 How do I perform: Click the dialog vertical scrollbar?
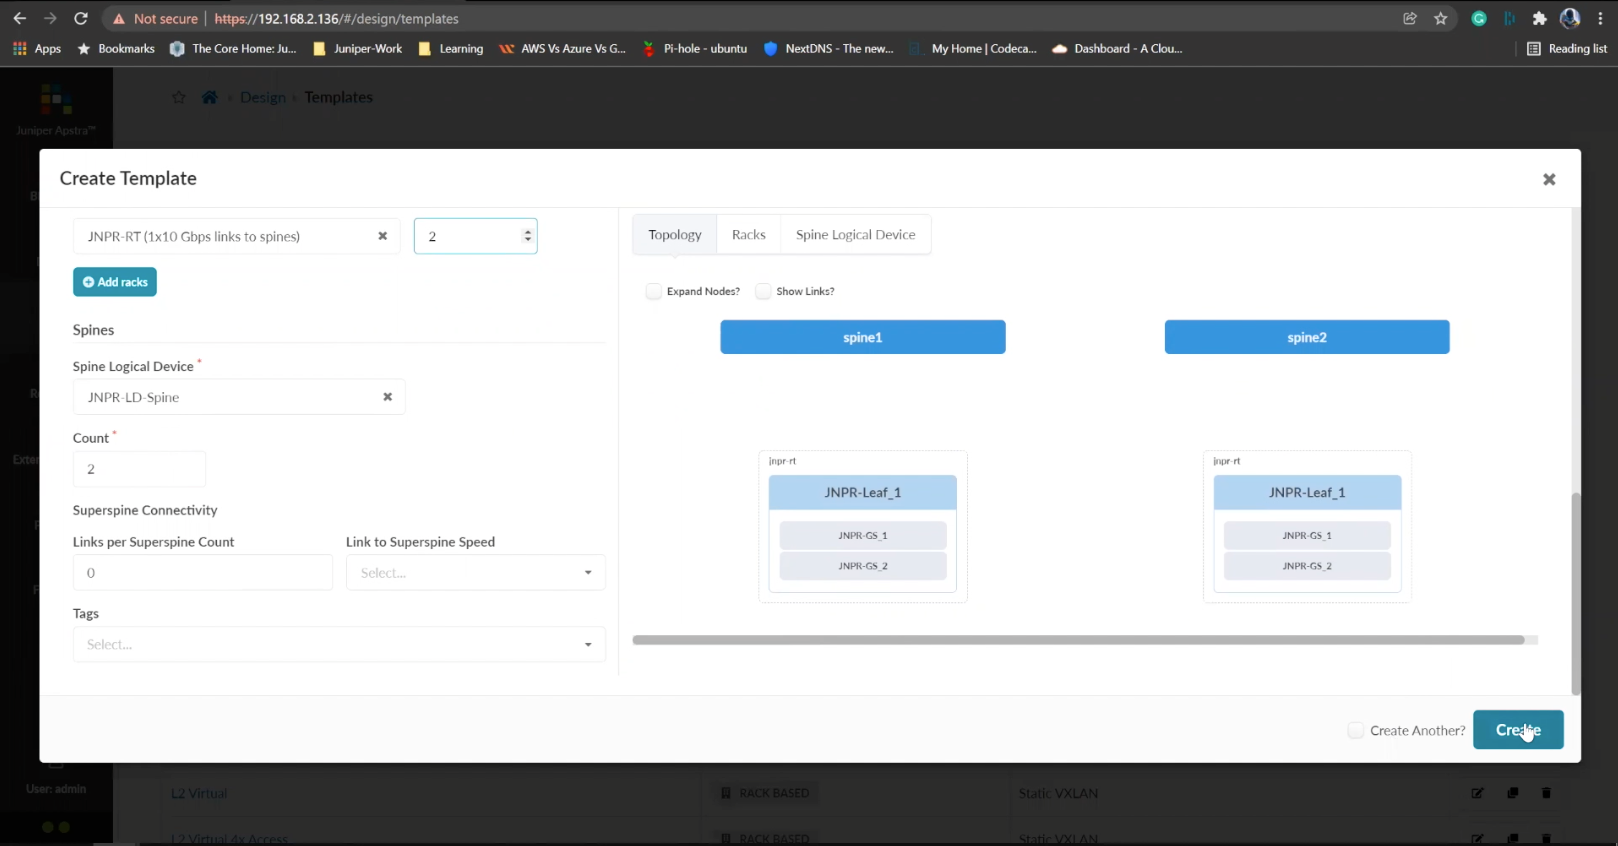pos(1576,594)
